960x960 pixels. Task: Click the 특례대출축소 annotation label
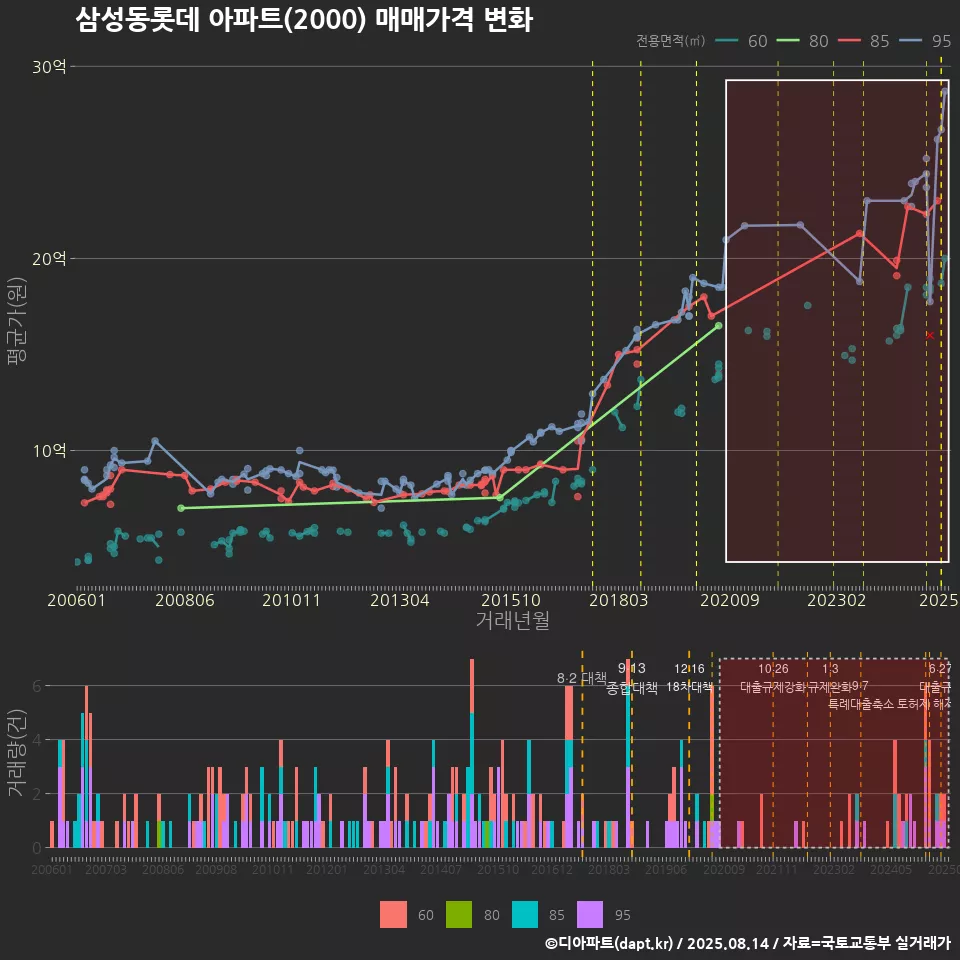click(861, 704)
